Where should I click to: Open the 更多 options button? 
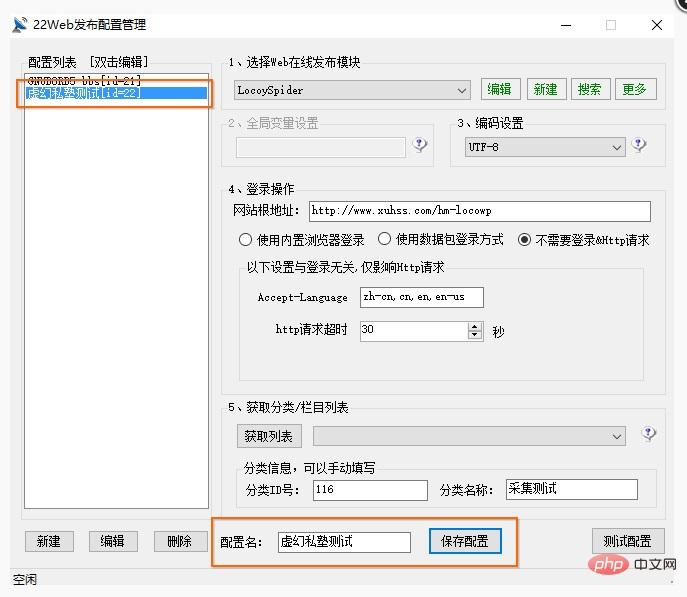635,89
